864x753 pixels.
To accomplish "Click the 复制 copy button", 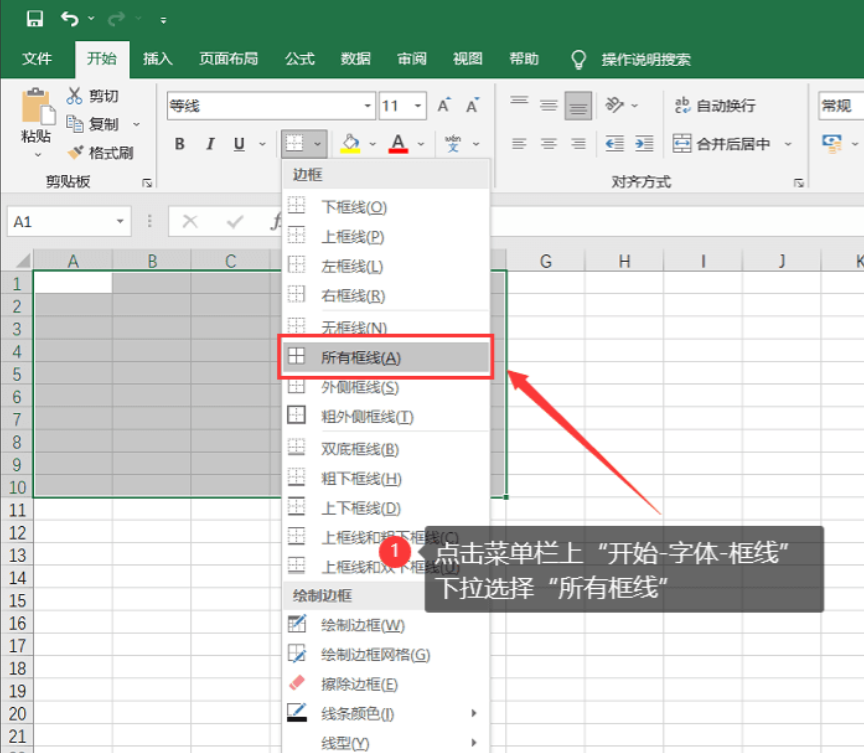I will [92, 124].
